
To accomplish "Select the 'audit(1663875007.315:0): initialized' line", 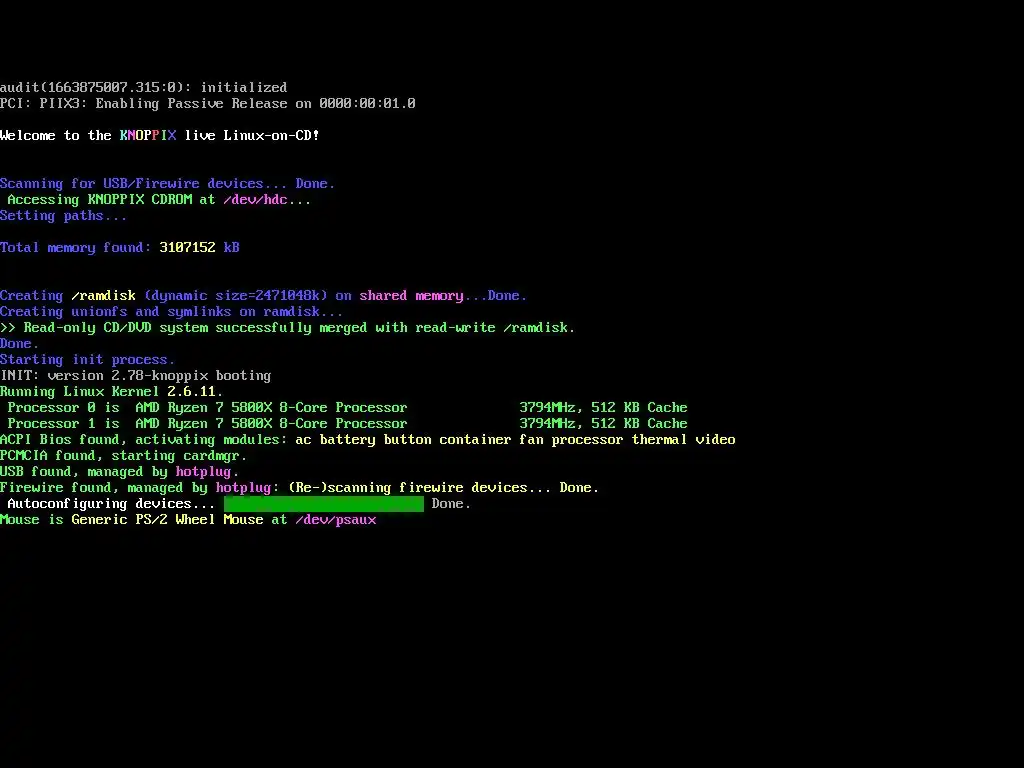I will pyautogui.click(x=144, y=88).
